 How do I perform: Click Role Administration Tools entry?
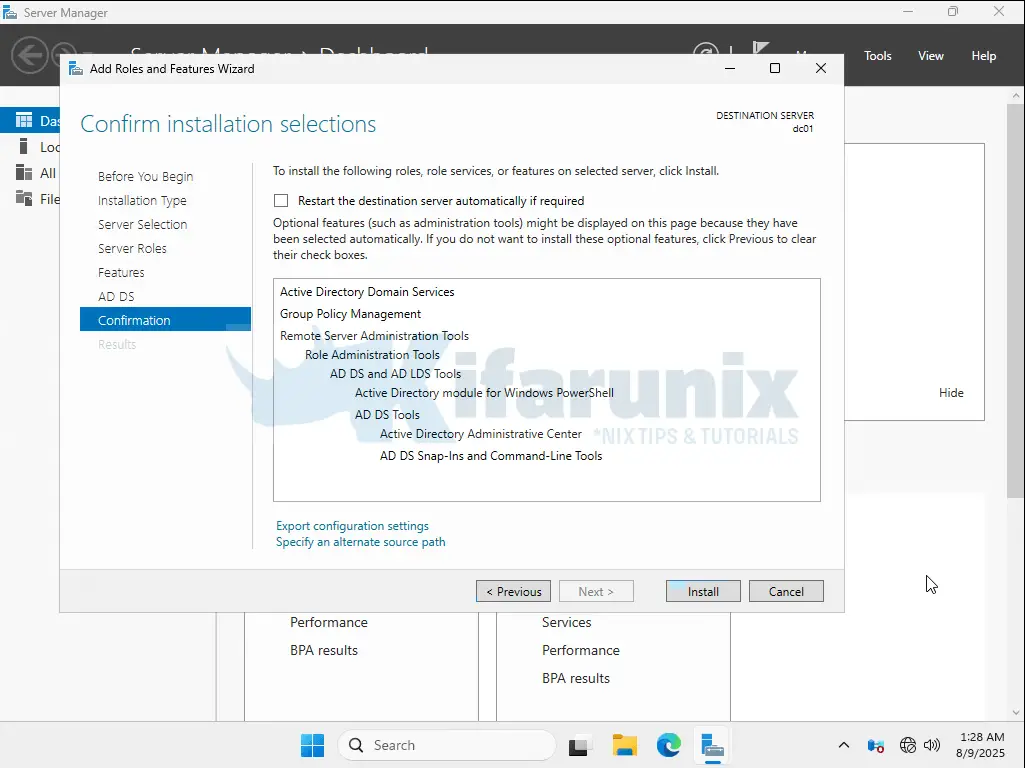(372, 355)
